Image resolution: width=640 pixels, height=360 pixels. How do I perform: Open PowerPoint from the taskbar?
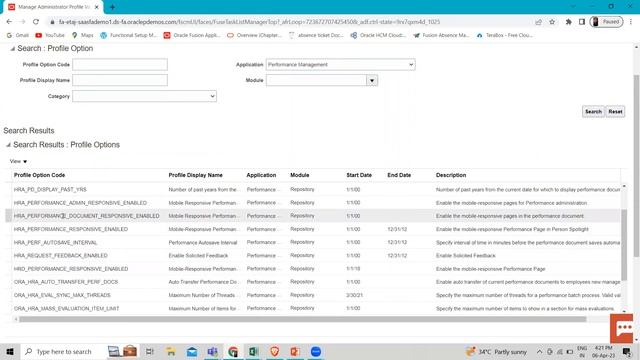(x=295, y=351)
